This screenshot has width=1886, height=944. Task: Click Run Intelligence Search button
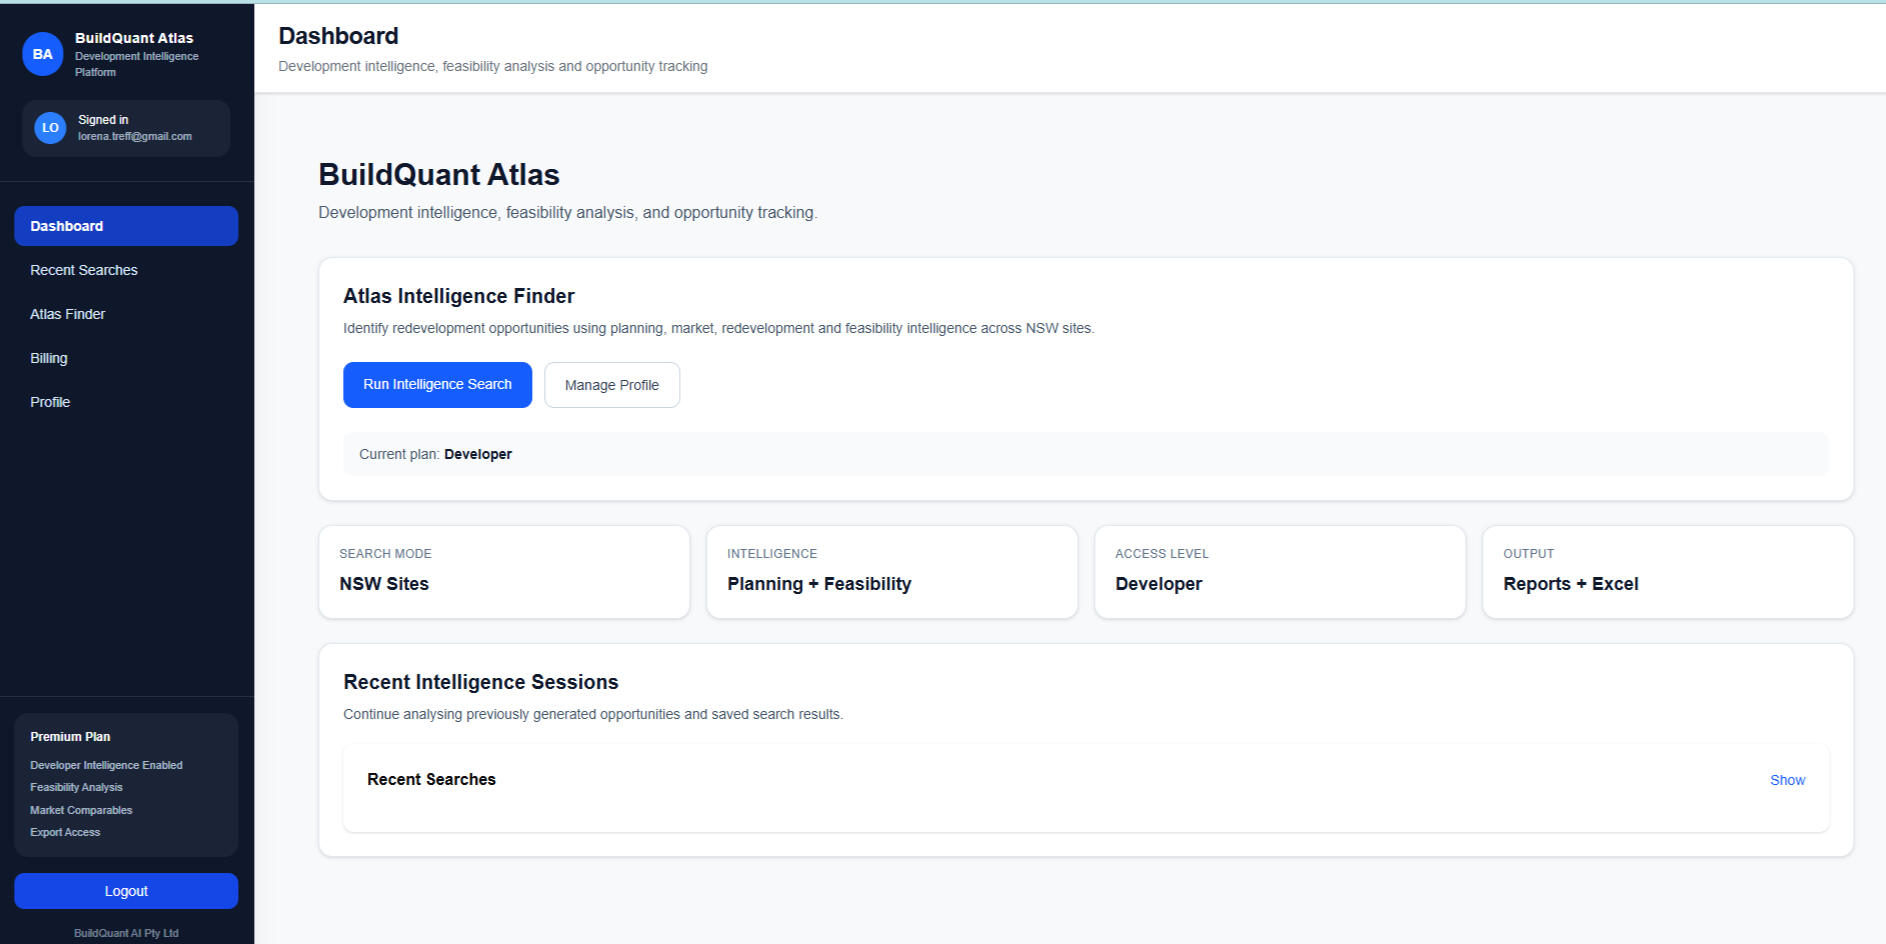pyautogui.click(x=437, y=385)
